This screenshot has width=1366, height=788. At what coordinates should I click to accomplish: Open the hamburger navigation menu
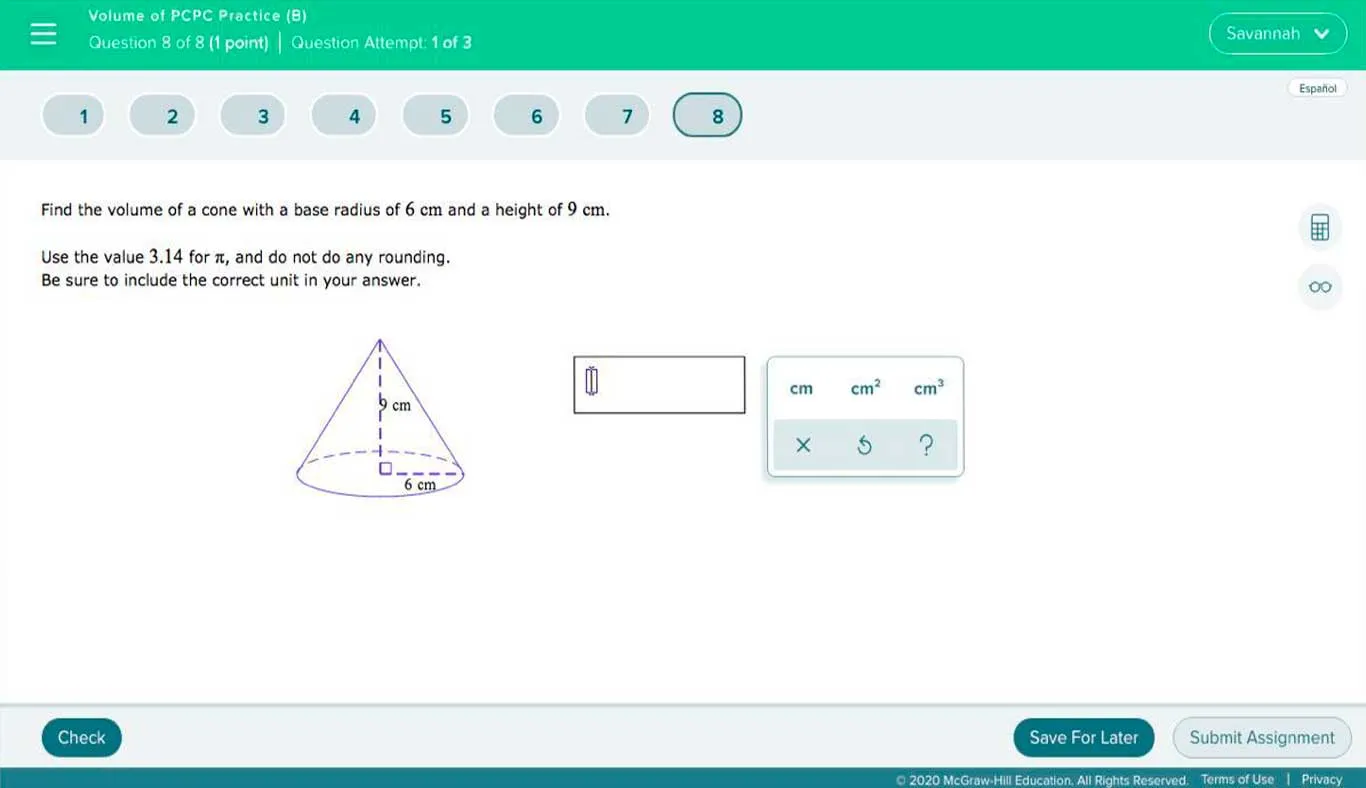pyautogui.click(x=43, y=34)
